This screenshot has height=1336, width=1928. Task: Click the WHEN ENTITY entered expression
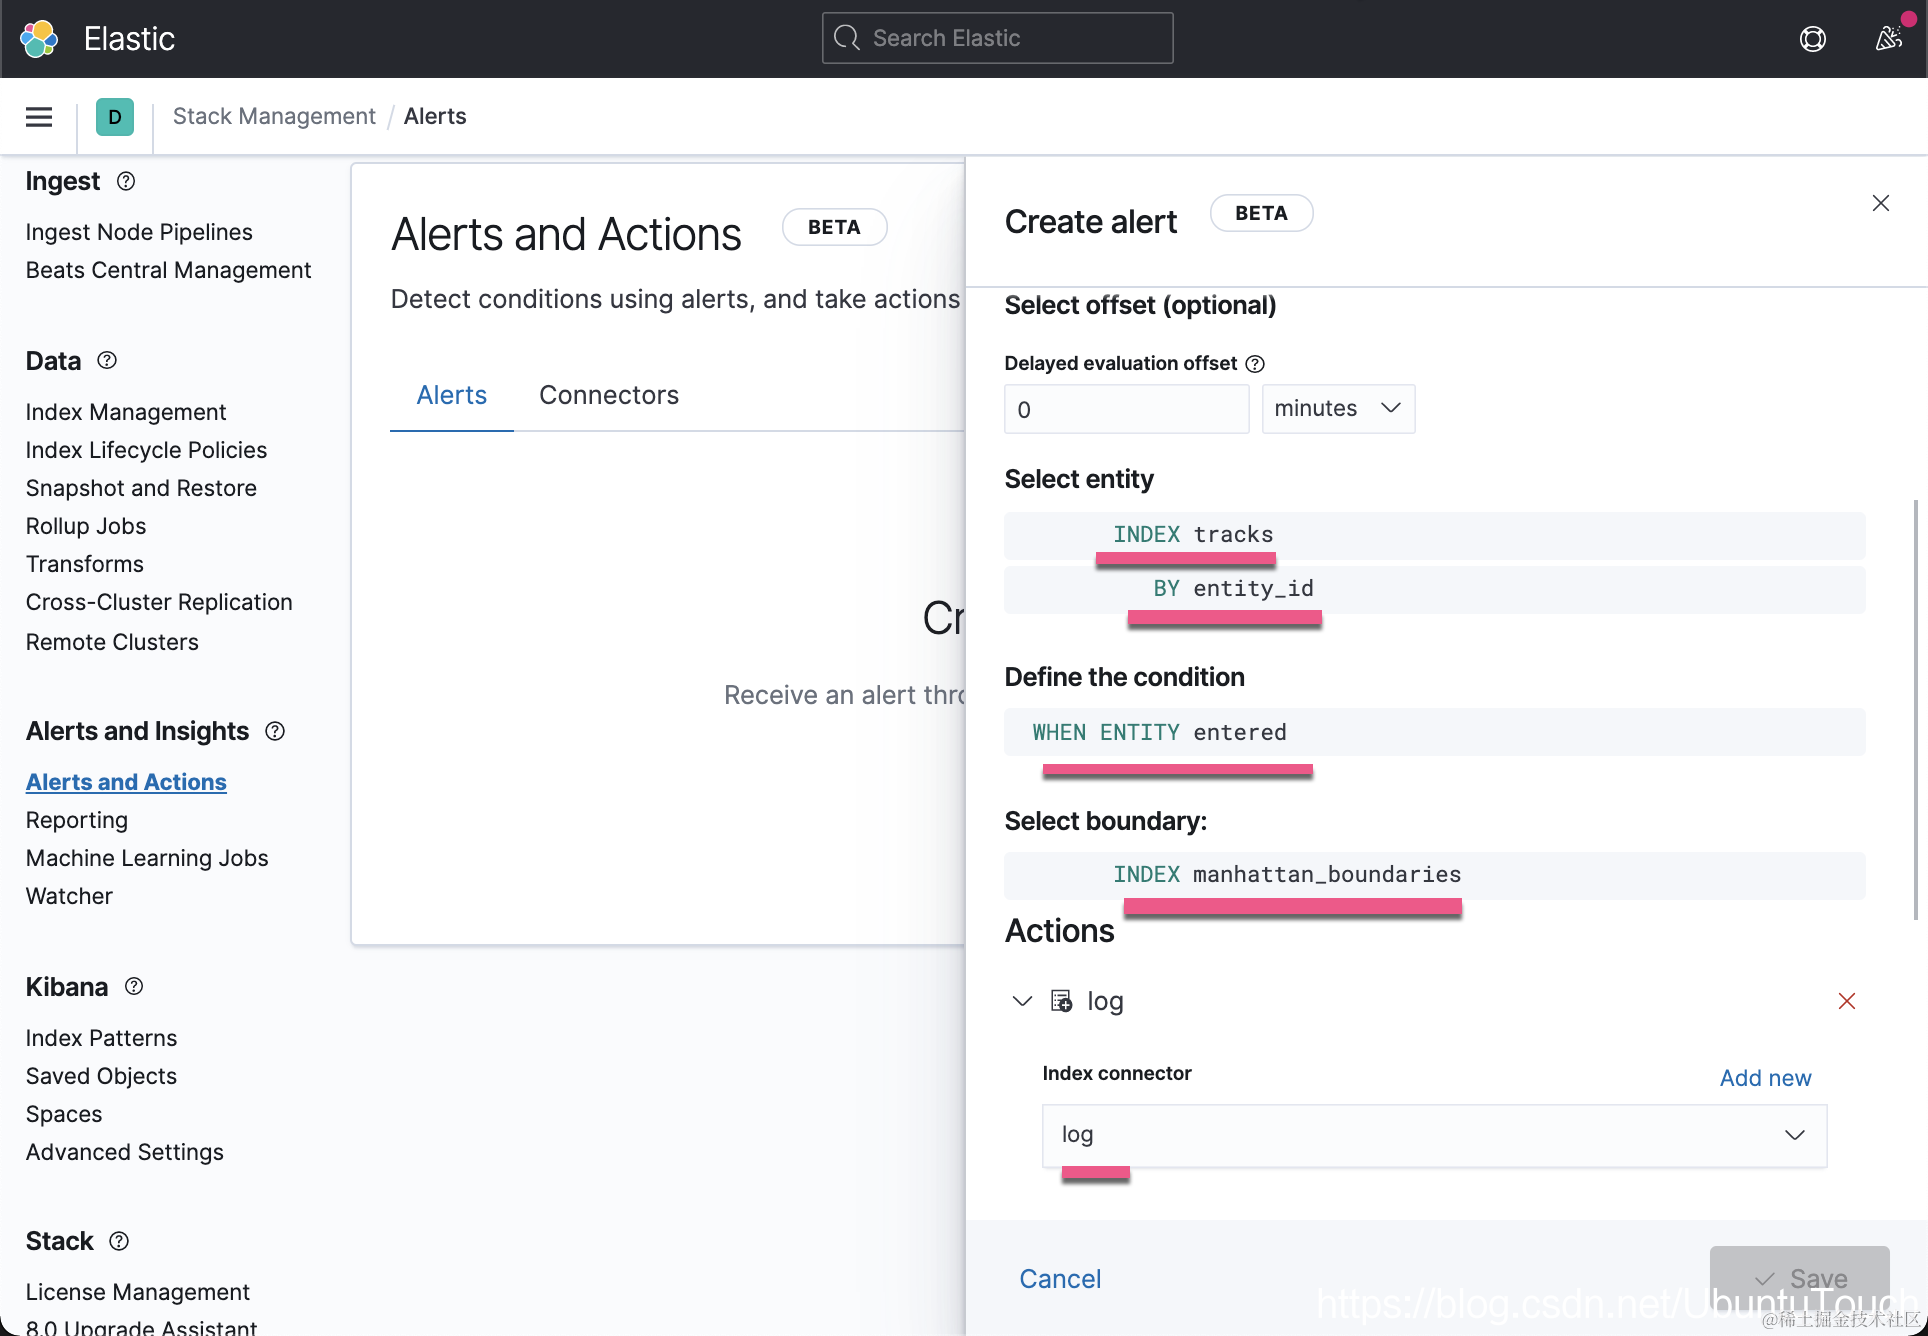point(1159,732)
